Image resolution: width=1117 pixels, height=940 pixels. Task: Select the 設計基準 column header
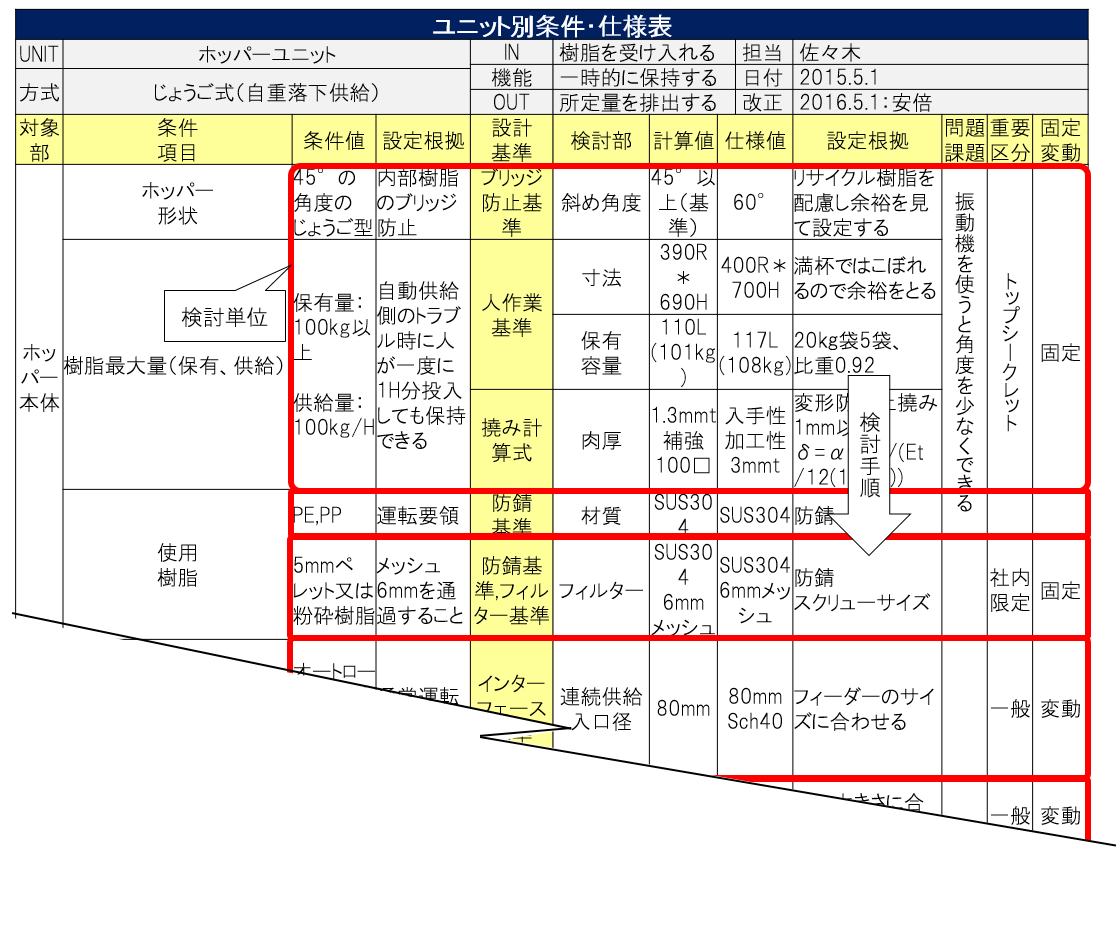[511, 140]
